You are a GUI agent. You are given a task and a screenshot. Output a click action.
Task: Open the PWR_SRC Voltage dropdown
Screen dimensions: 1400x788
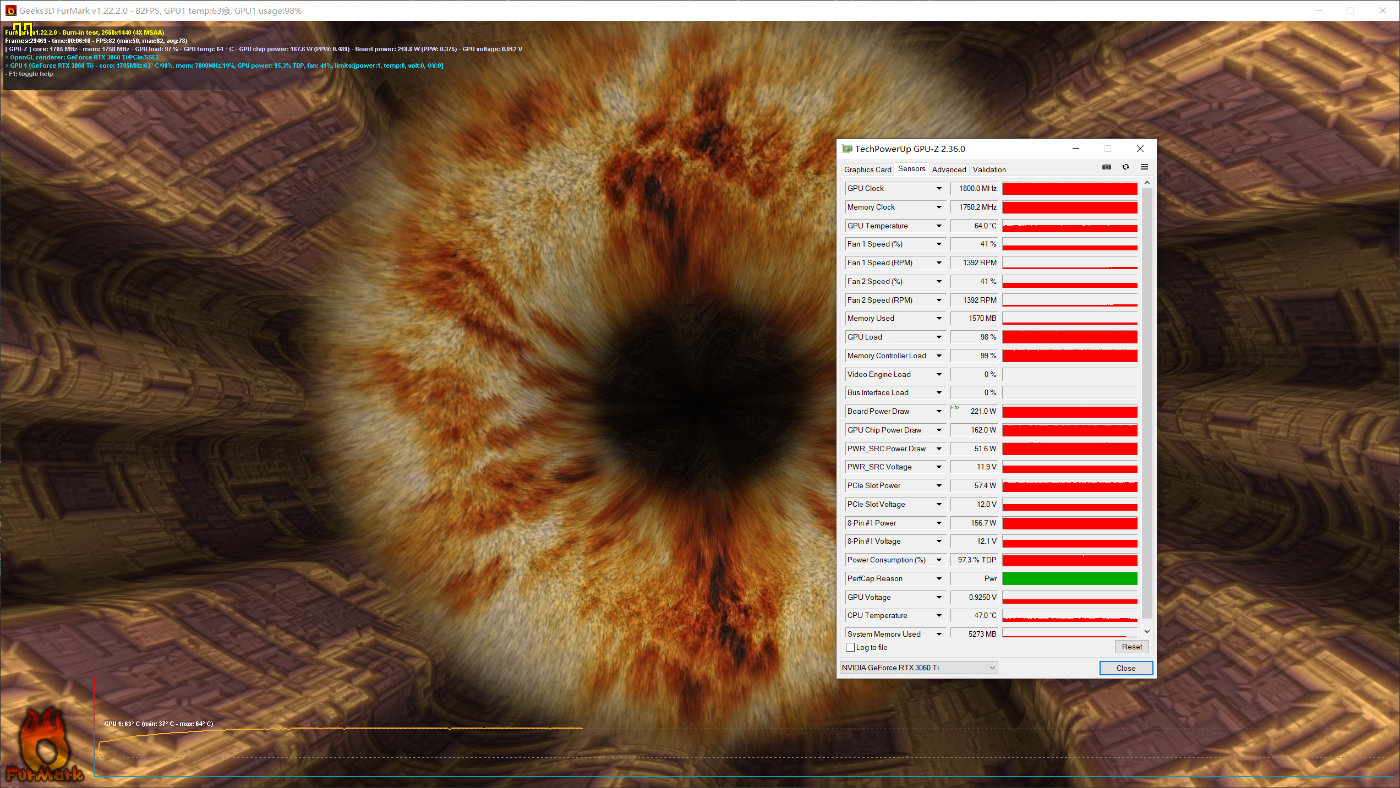click(939, 467)
